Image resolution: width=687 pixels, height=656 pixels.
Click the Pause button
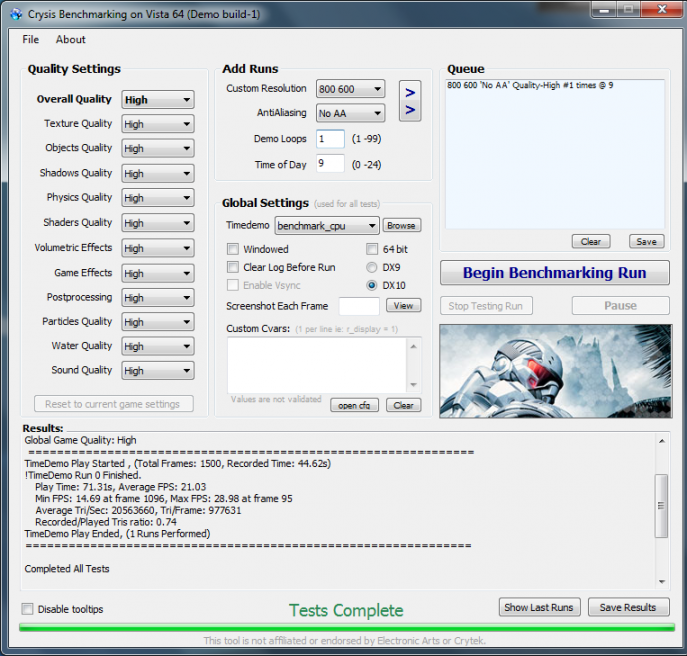pos(620,306)
